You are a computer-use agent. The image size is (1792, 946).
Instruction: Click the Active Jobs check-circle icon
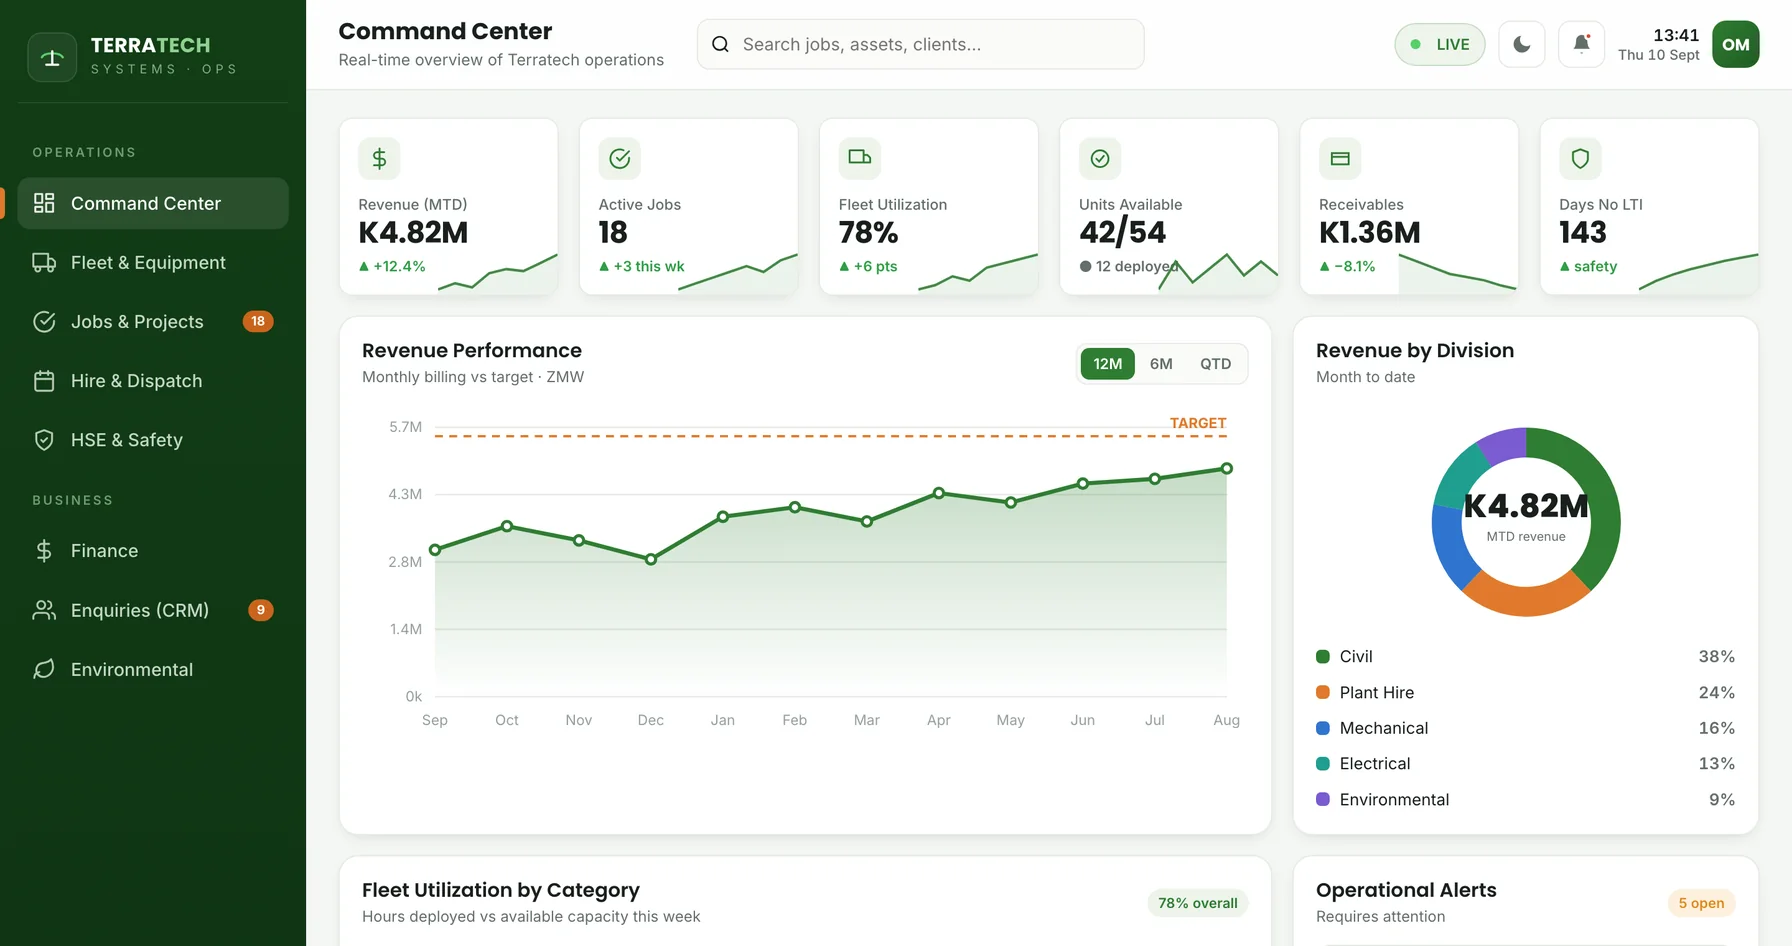pos(620,158)
